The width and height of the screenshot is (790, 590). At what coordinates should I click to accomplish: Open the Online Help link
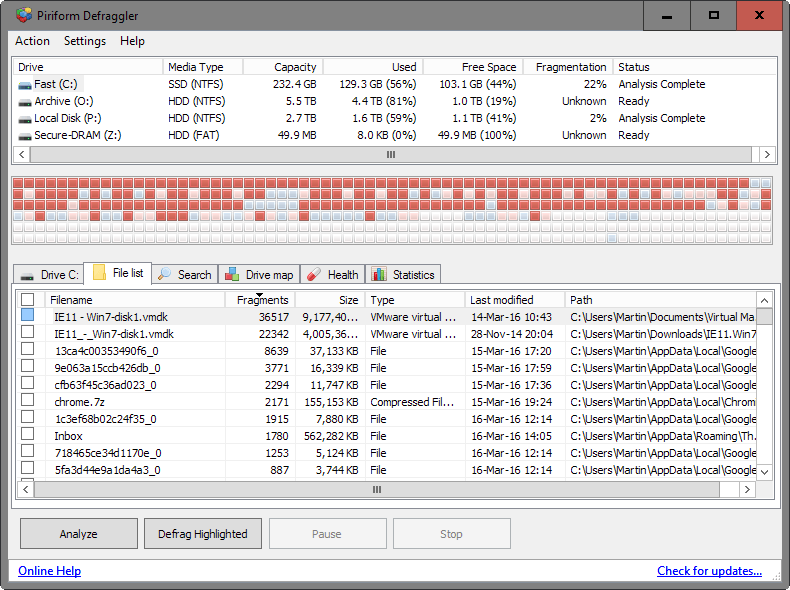click(x=49, y=571)
